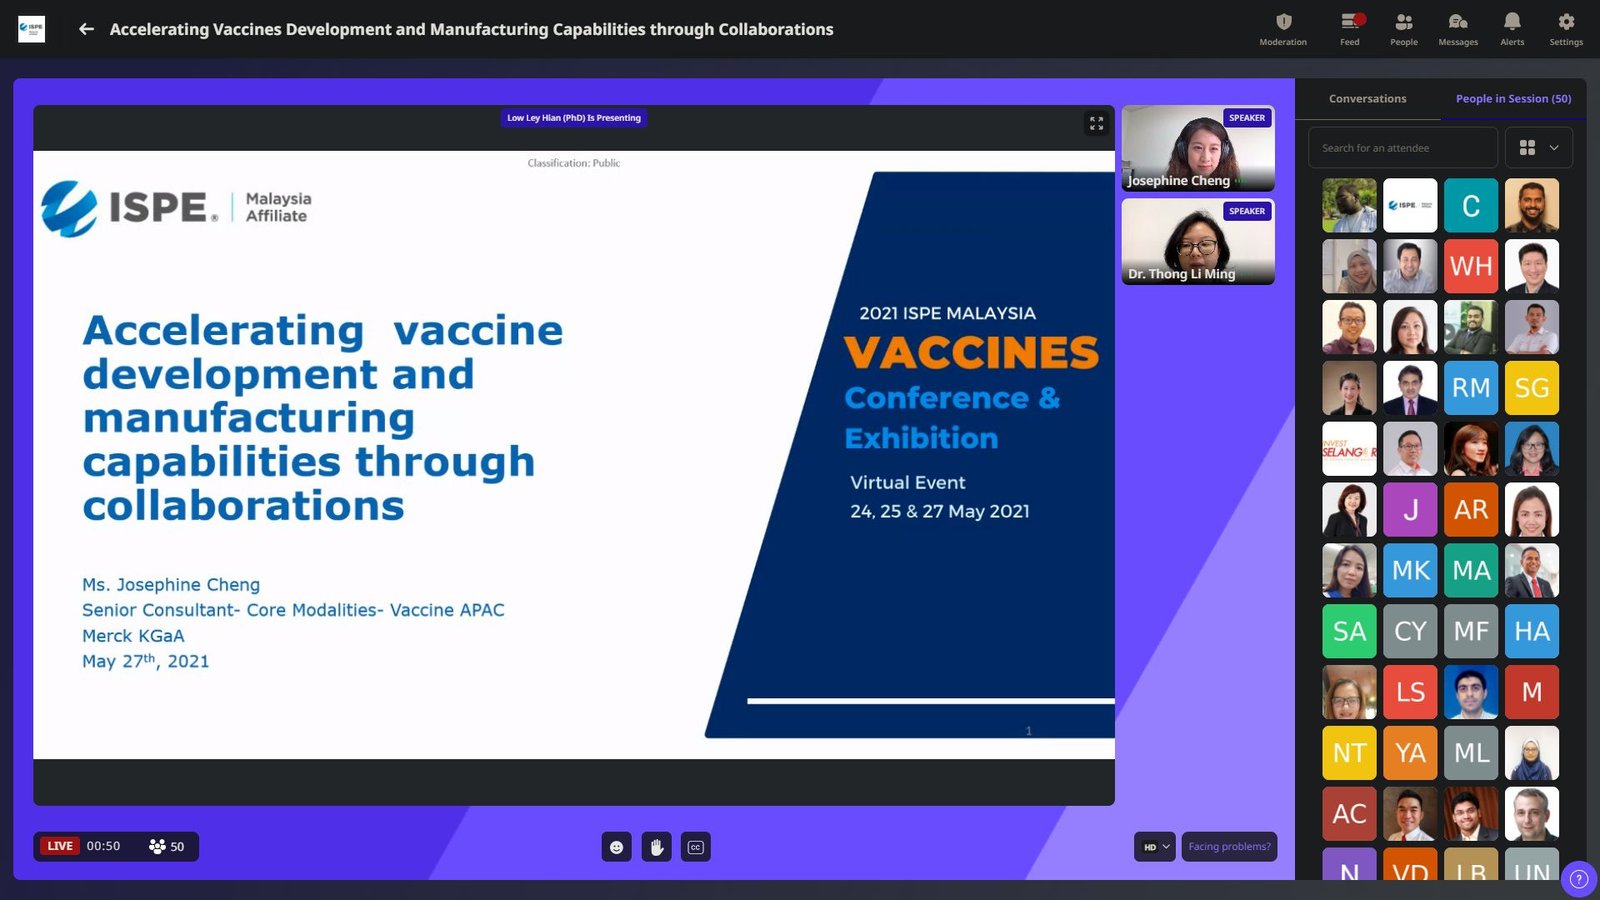Toggle raise hand
The width and height of the screenshot is (1600, 900).
[x=656, y=847]
